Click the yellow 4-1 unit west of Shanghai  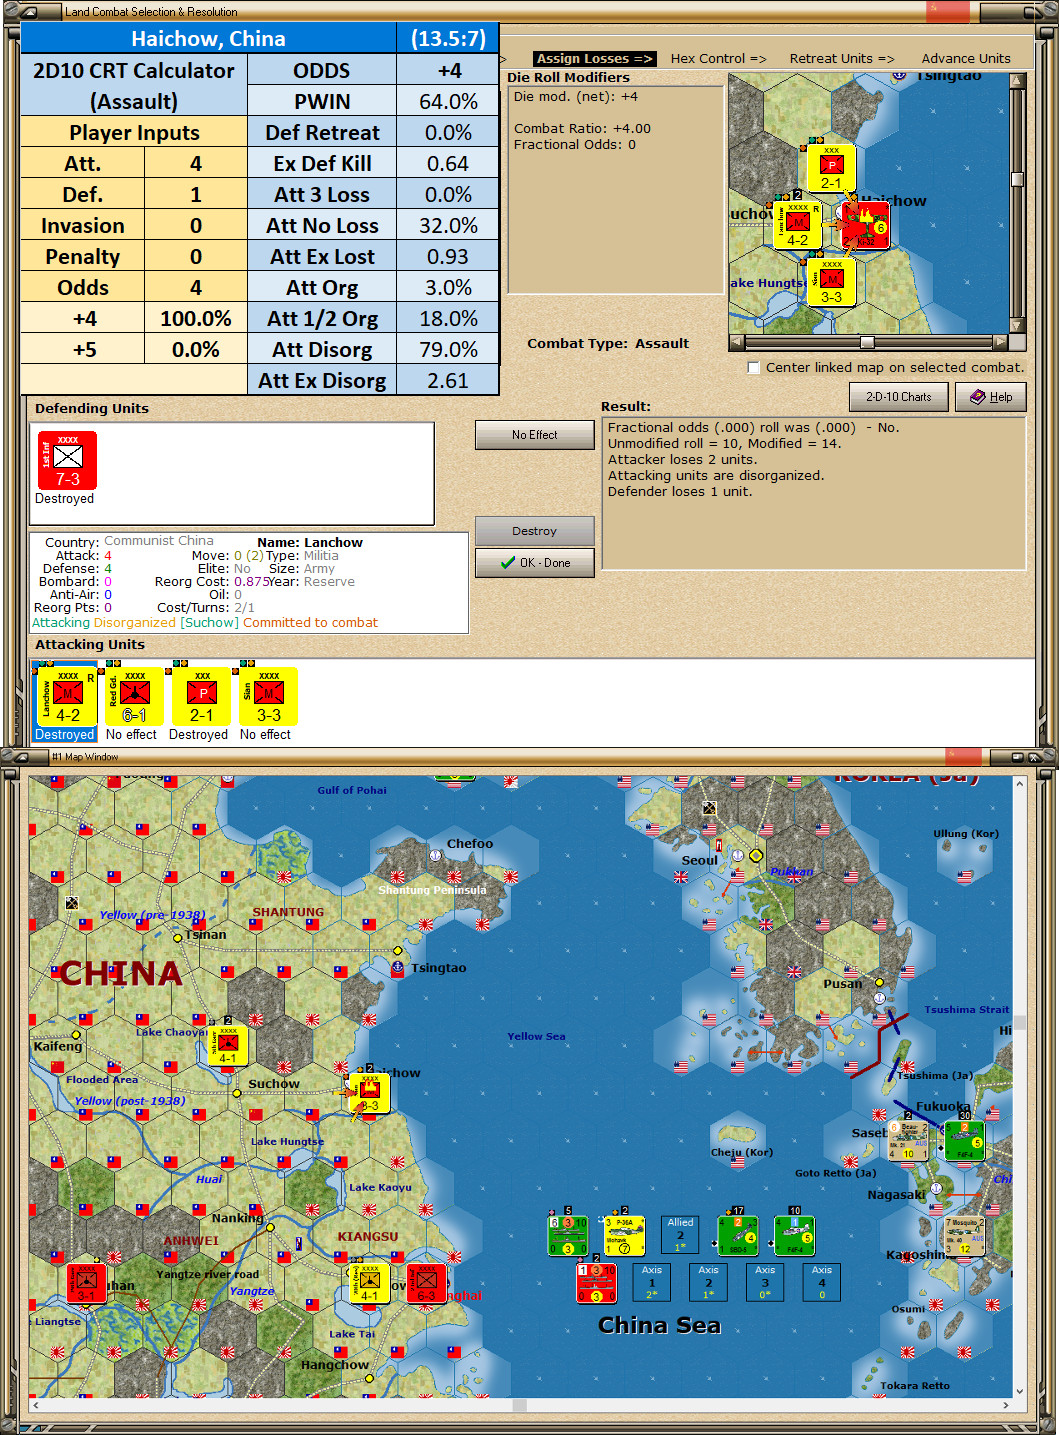(369, 1283)
